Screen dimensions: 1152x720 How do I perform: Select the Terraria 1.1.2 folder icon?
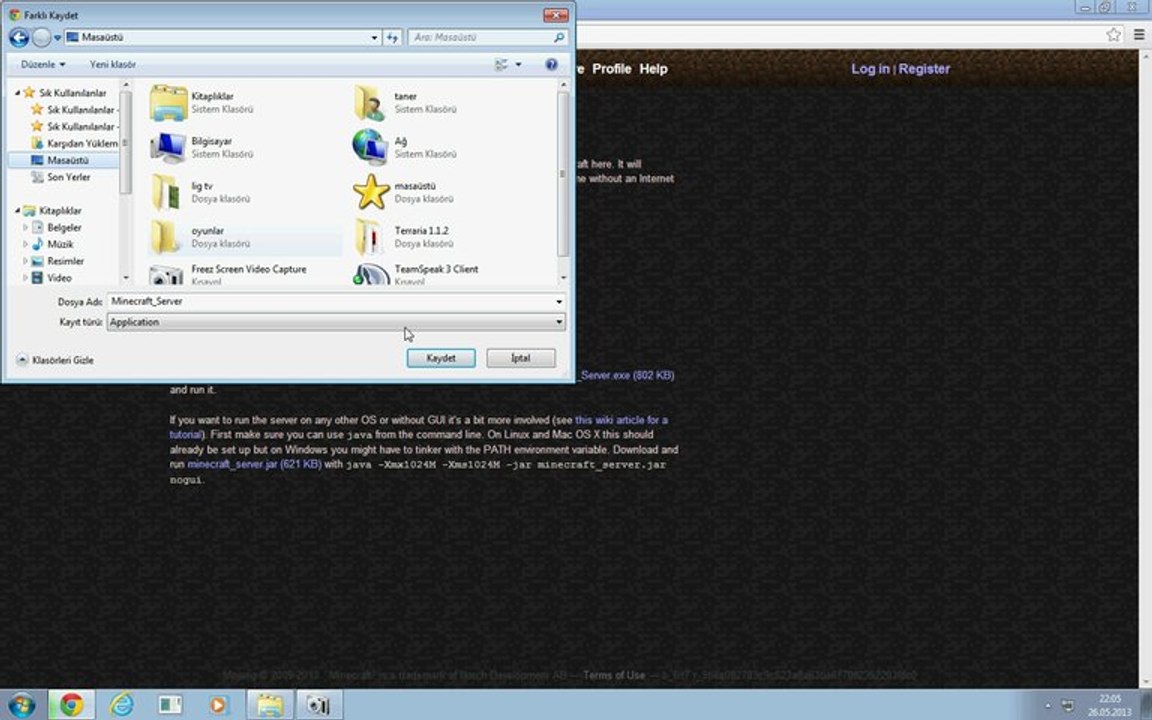click(x=368, y=237)
